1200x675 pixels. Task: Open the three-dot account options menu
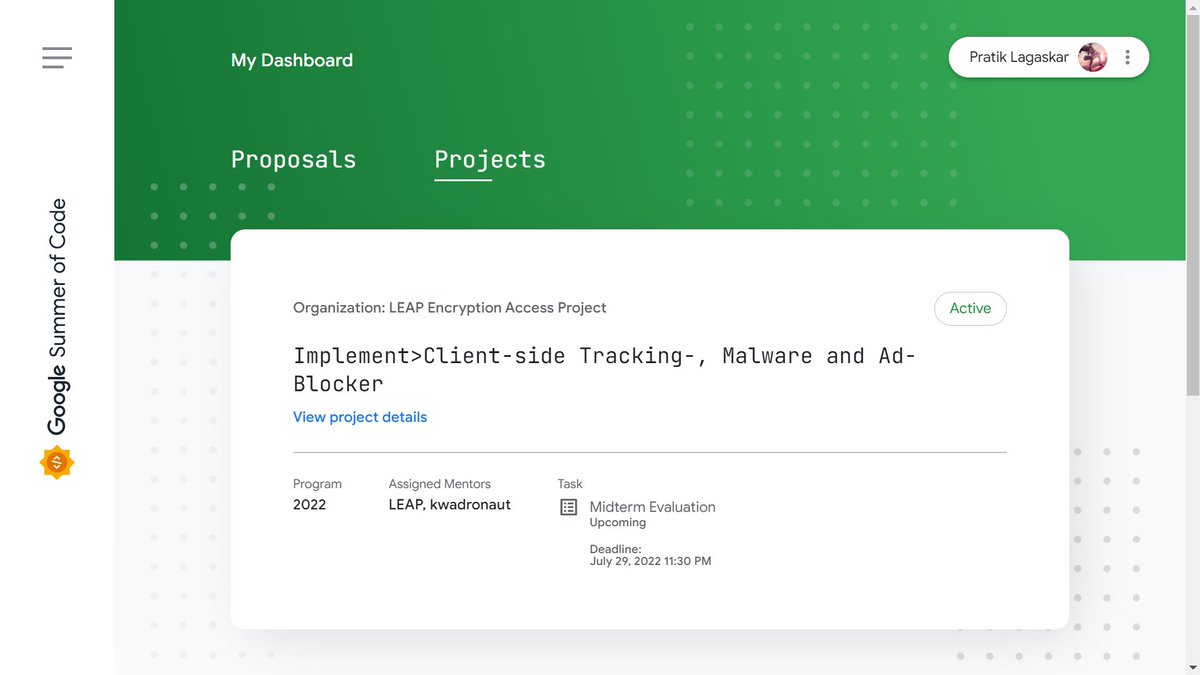click(x=1128, y=57)
